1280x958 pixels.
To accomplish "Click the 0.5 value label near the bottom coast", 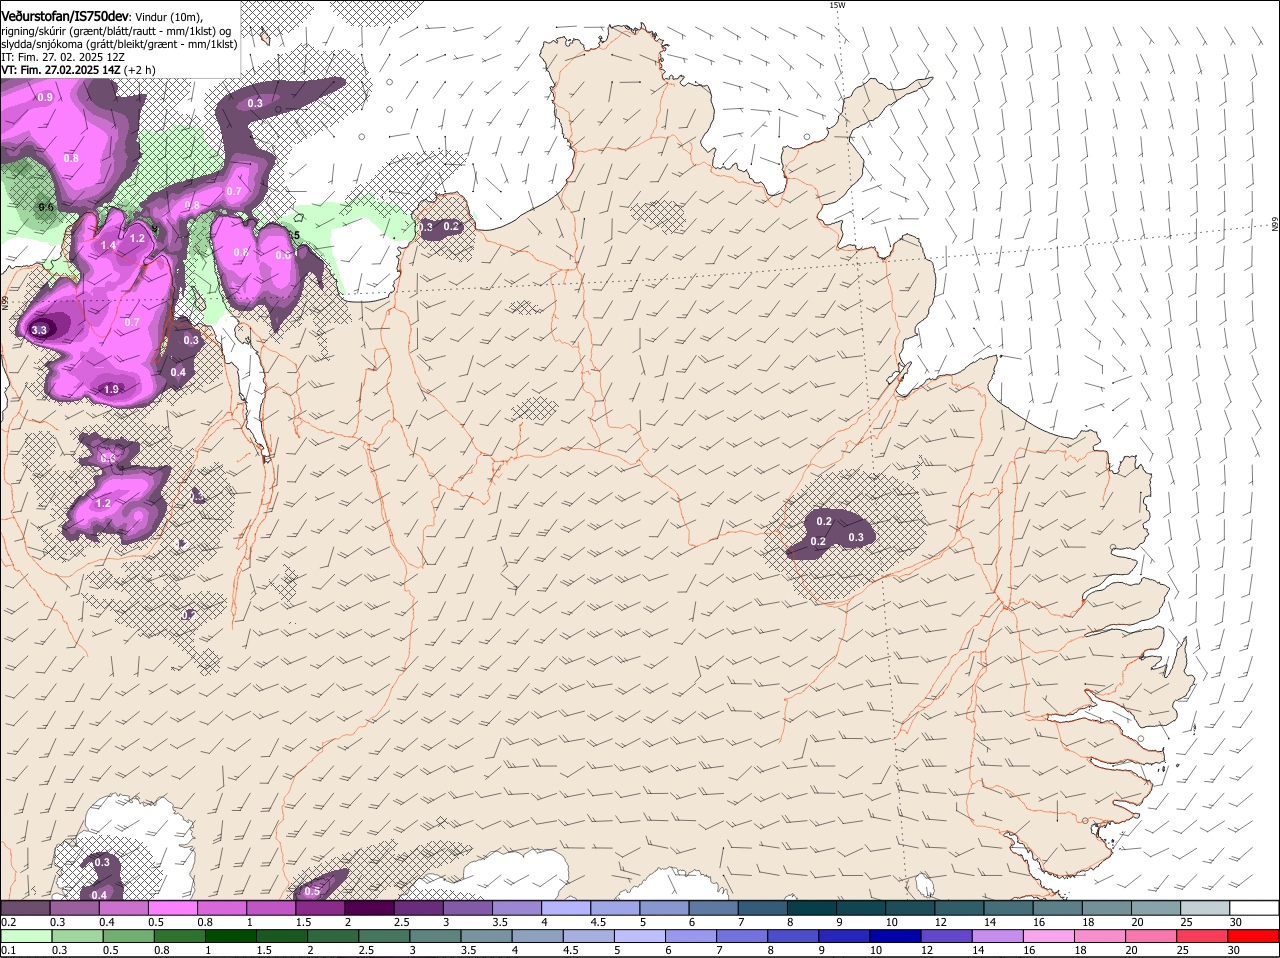I will tap(312, 891).
